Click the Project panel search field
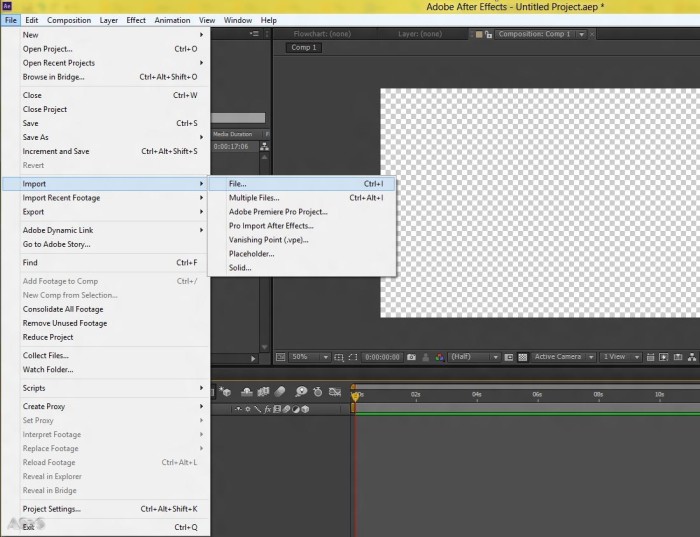The image size is (700, 537). pos(238,117)
